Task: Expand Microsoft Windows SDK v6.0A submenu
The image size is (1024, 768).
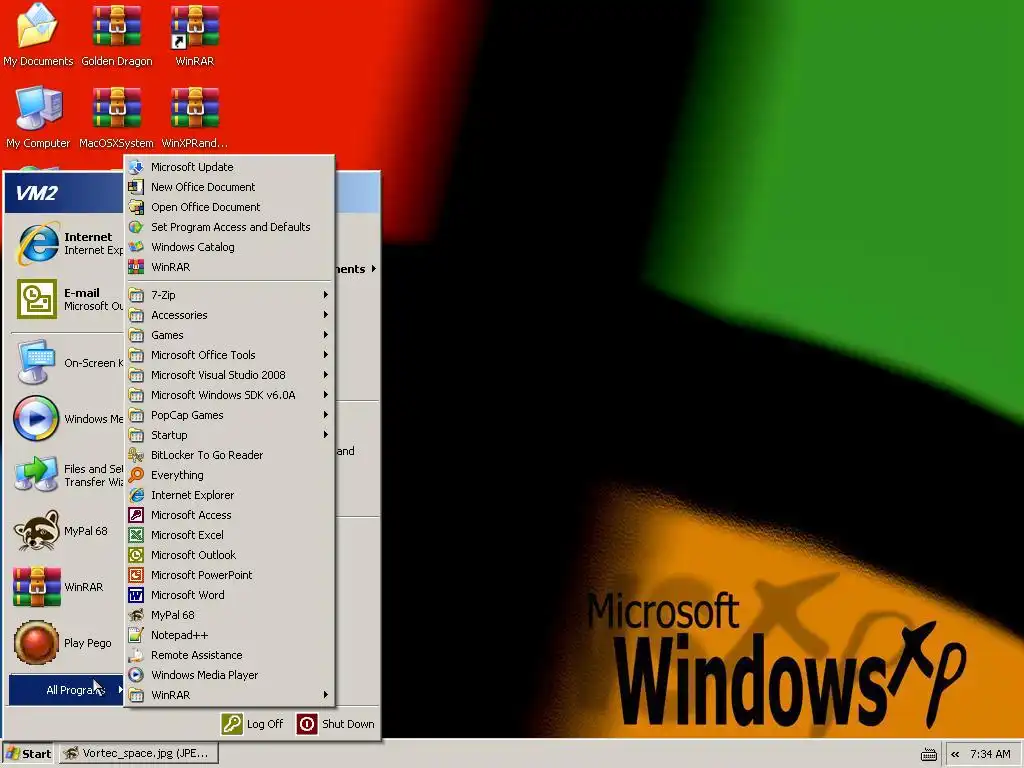Action: pyautogui.click(x=229, y=395)
